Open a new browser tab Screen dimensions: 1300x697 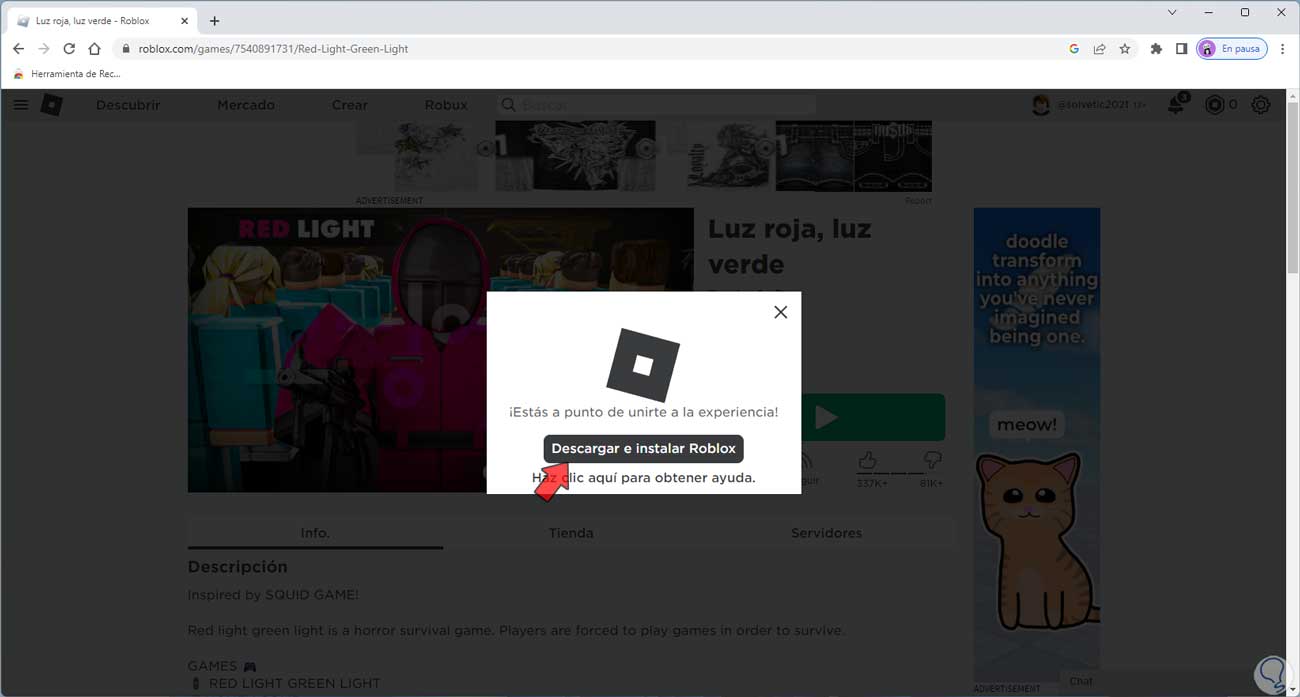214,20
